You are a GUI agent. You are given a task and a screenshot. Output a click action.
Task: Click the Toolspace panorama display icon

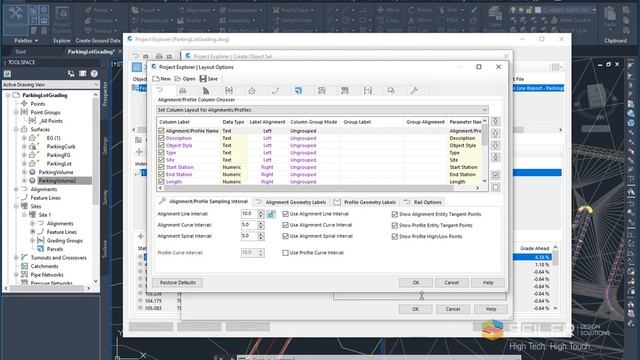pos(71,73)
